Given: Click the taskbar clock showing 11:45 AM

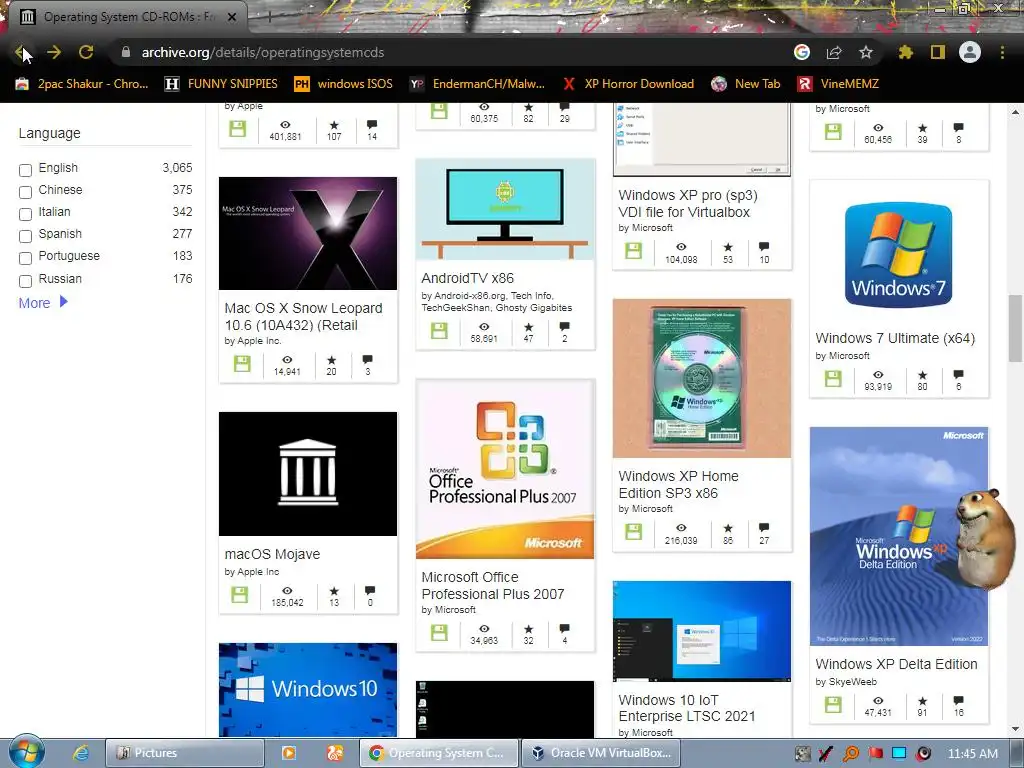Looking at the screenshot, I should [972, 754].
